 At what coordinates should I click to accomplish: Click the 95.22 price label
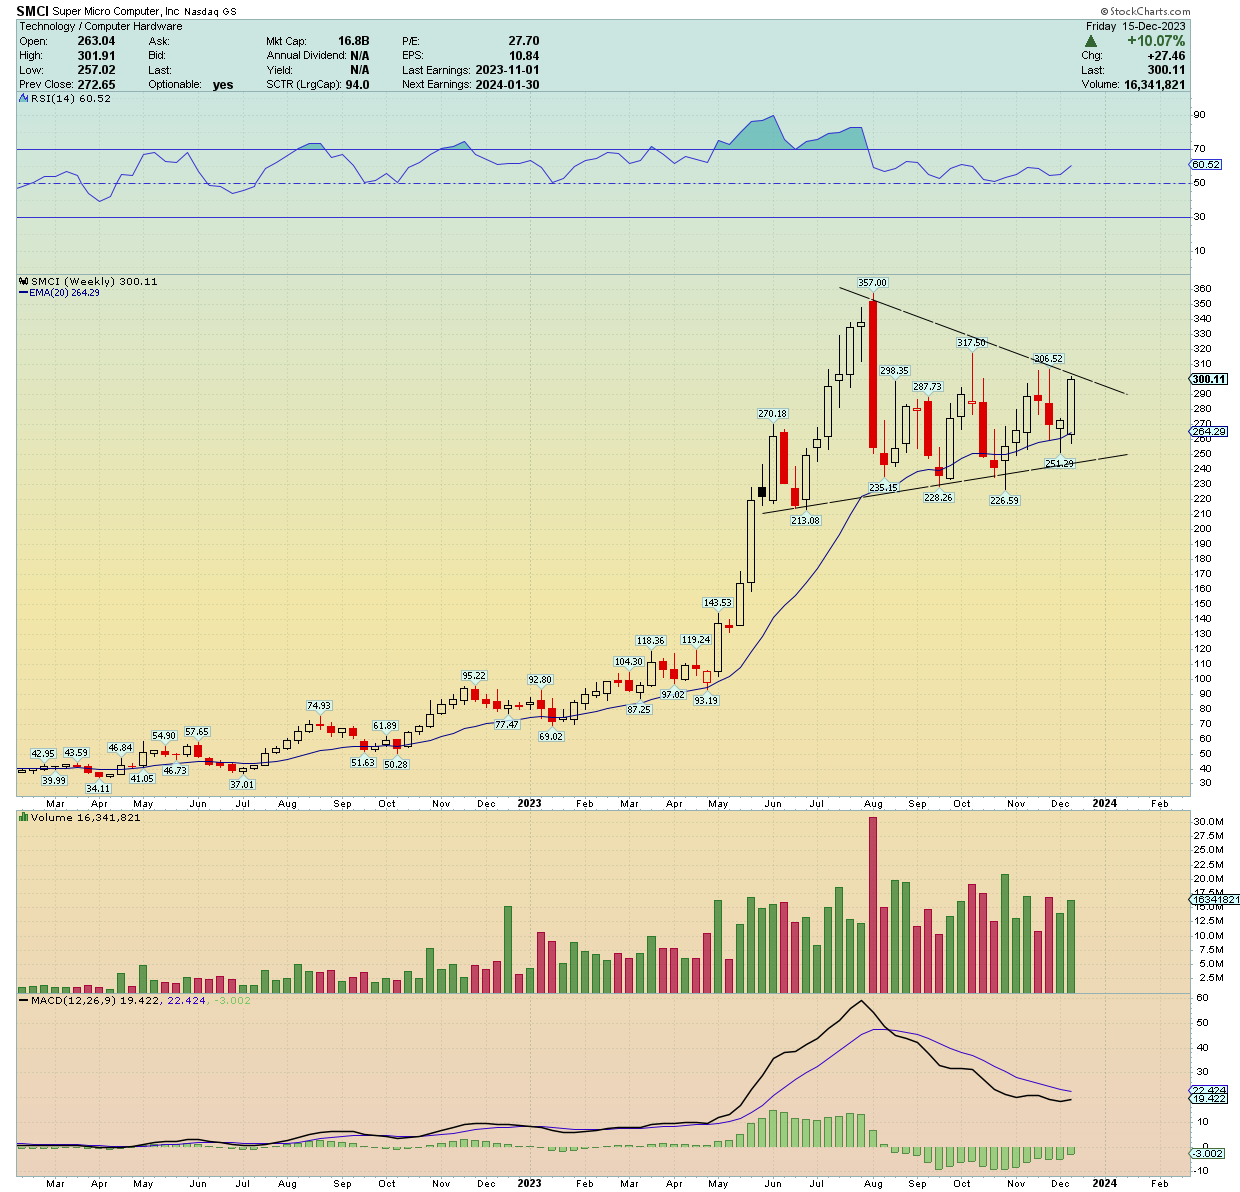[474, 676]
